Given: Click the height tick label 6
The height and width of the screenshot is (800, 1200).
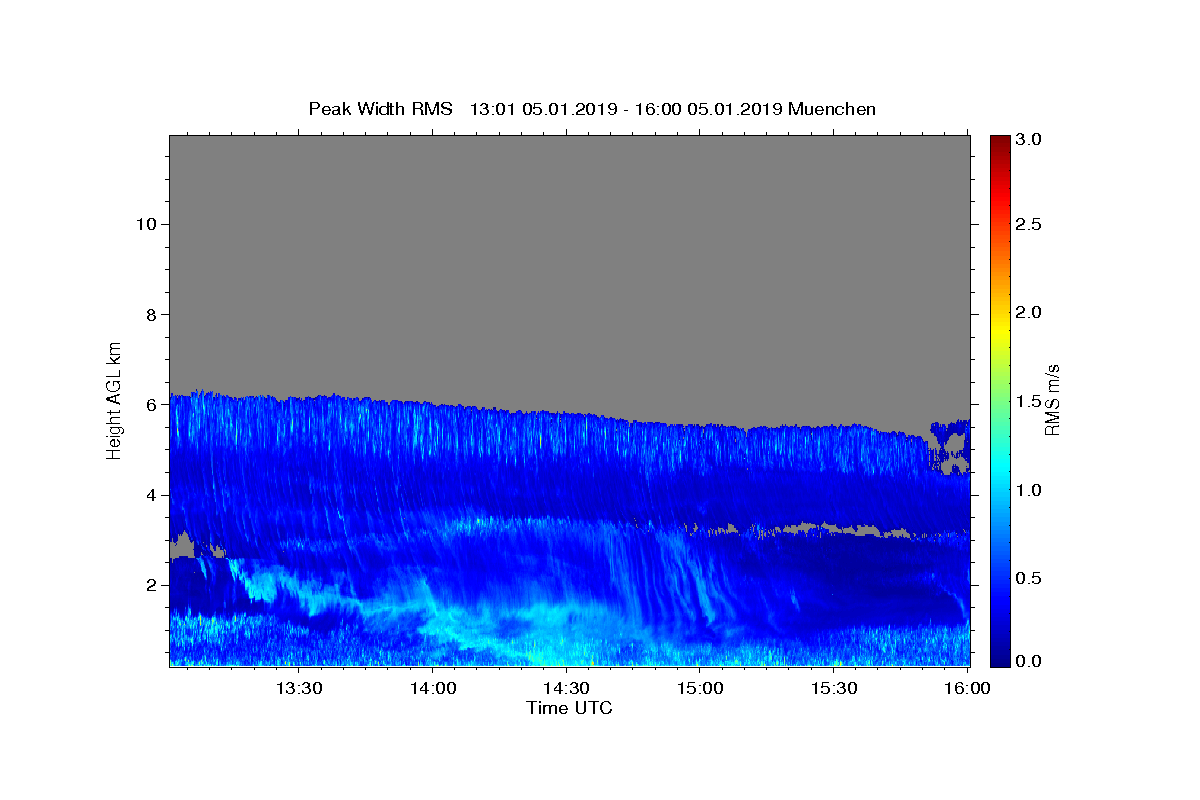Looking at the screenshot, I should tap(151, 405).
